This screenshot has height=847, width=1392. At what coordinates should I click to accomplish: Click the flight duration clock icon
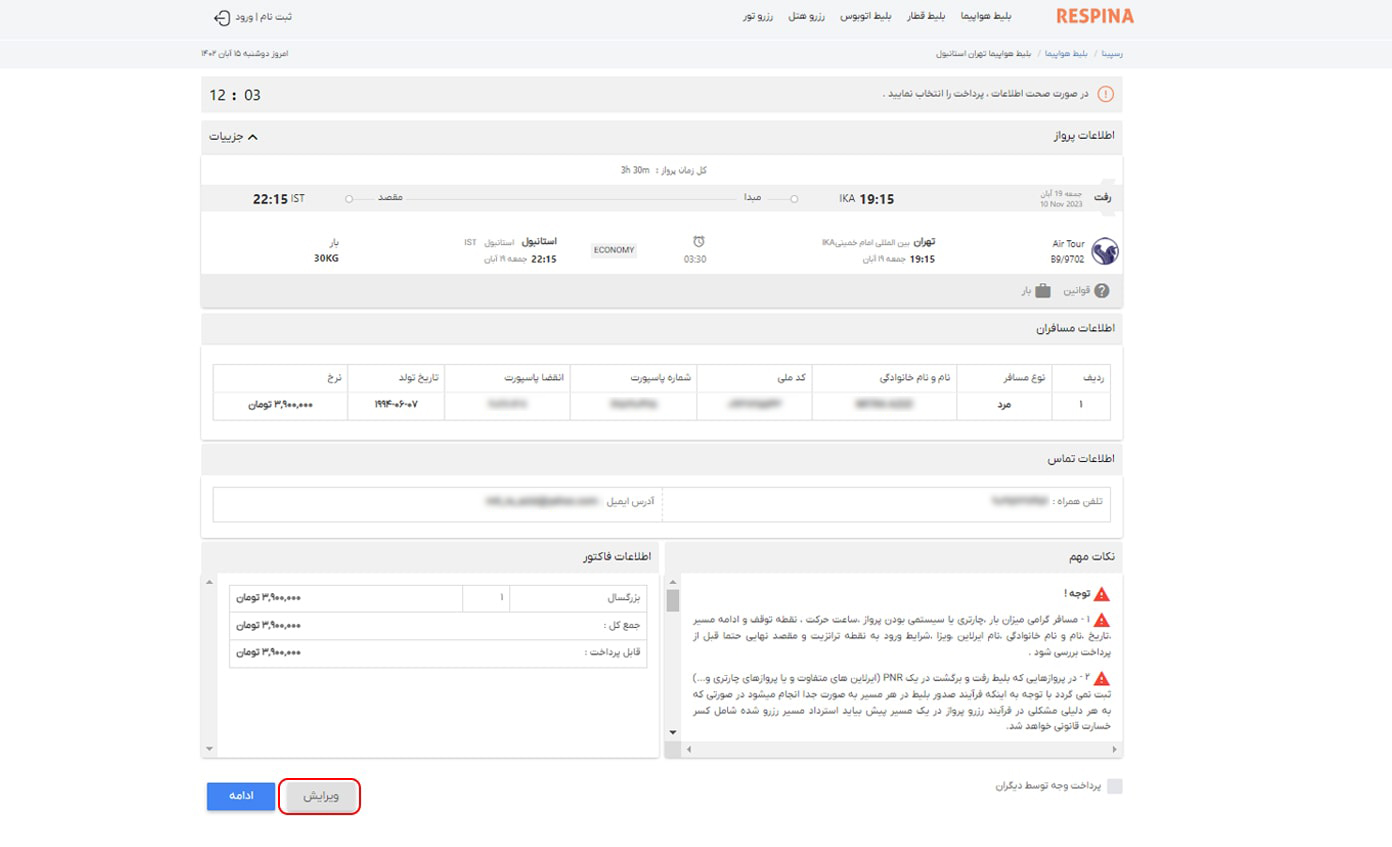pyautogui.click(x=699, y=241)
